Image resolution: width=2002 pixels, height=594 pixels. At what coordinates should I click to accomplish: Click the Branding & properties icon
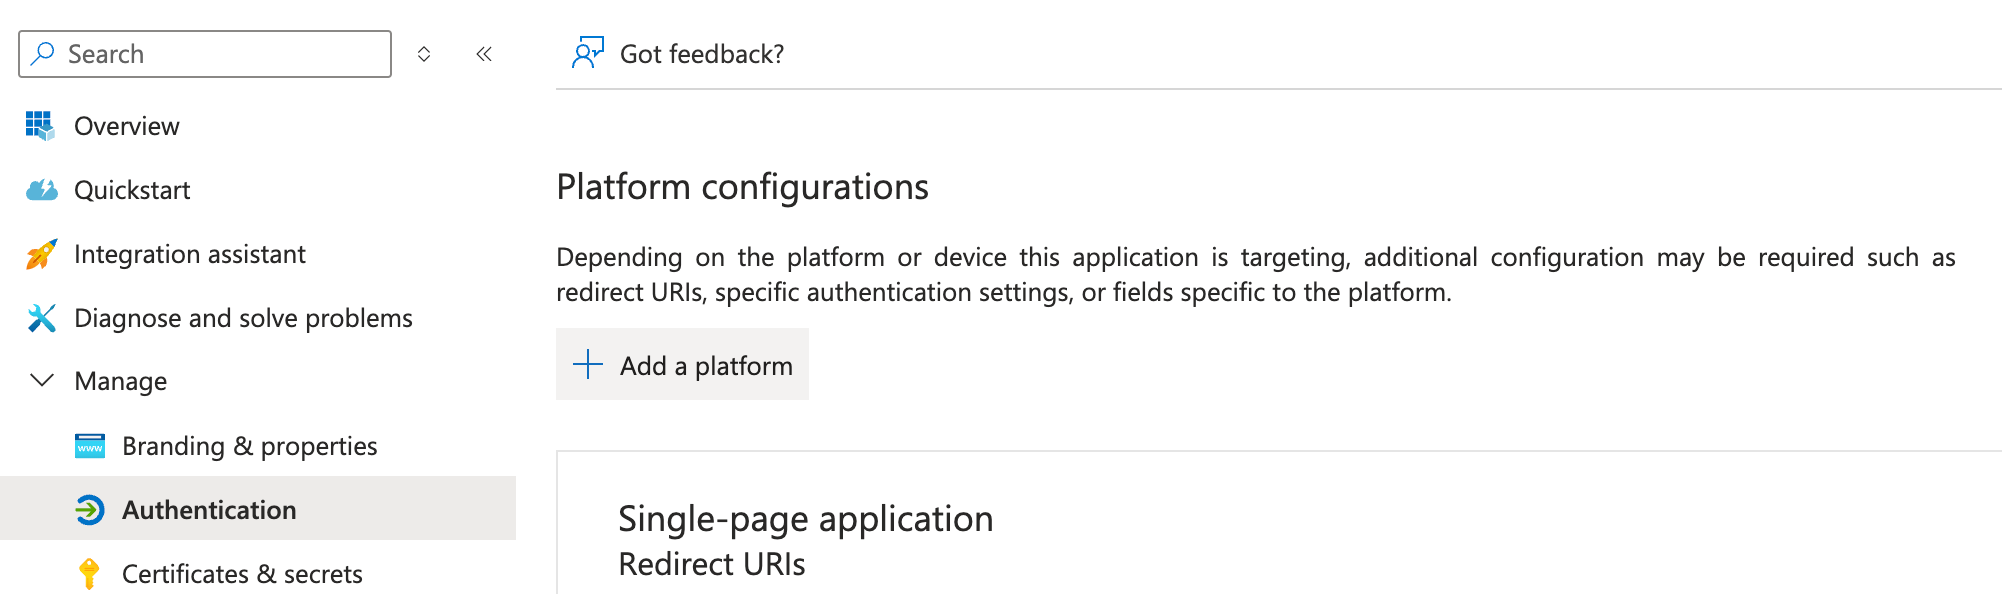pyautogui.click(x=90, y=445)
